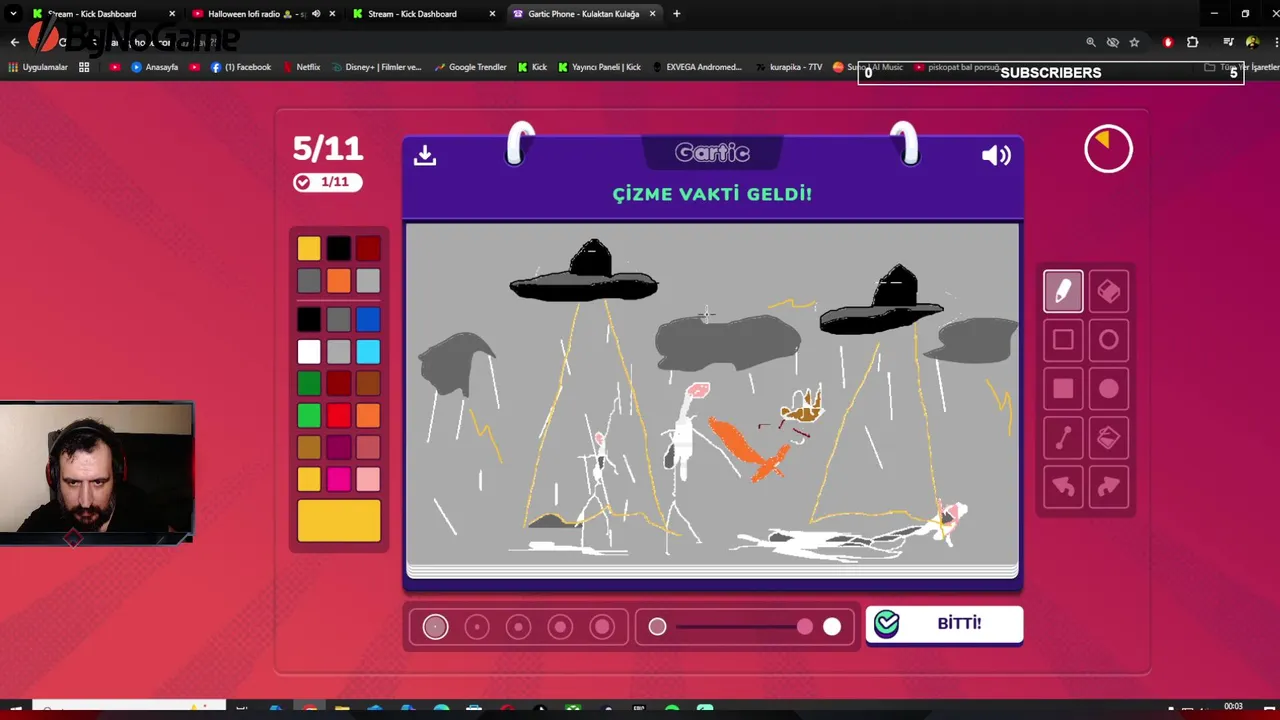Select the fourth brush size
Screen dimensions: 1280x720
coord(560,627)
